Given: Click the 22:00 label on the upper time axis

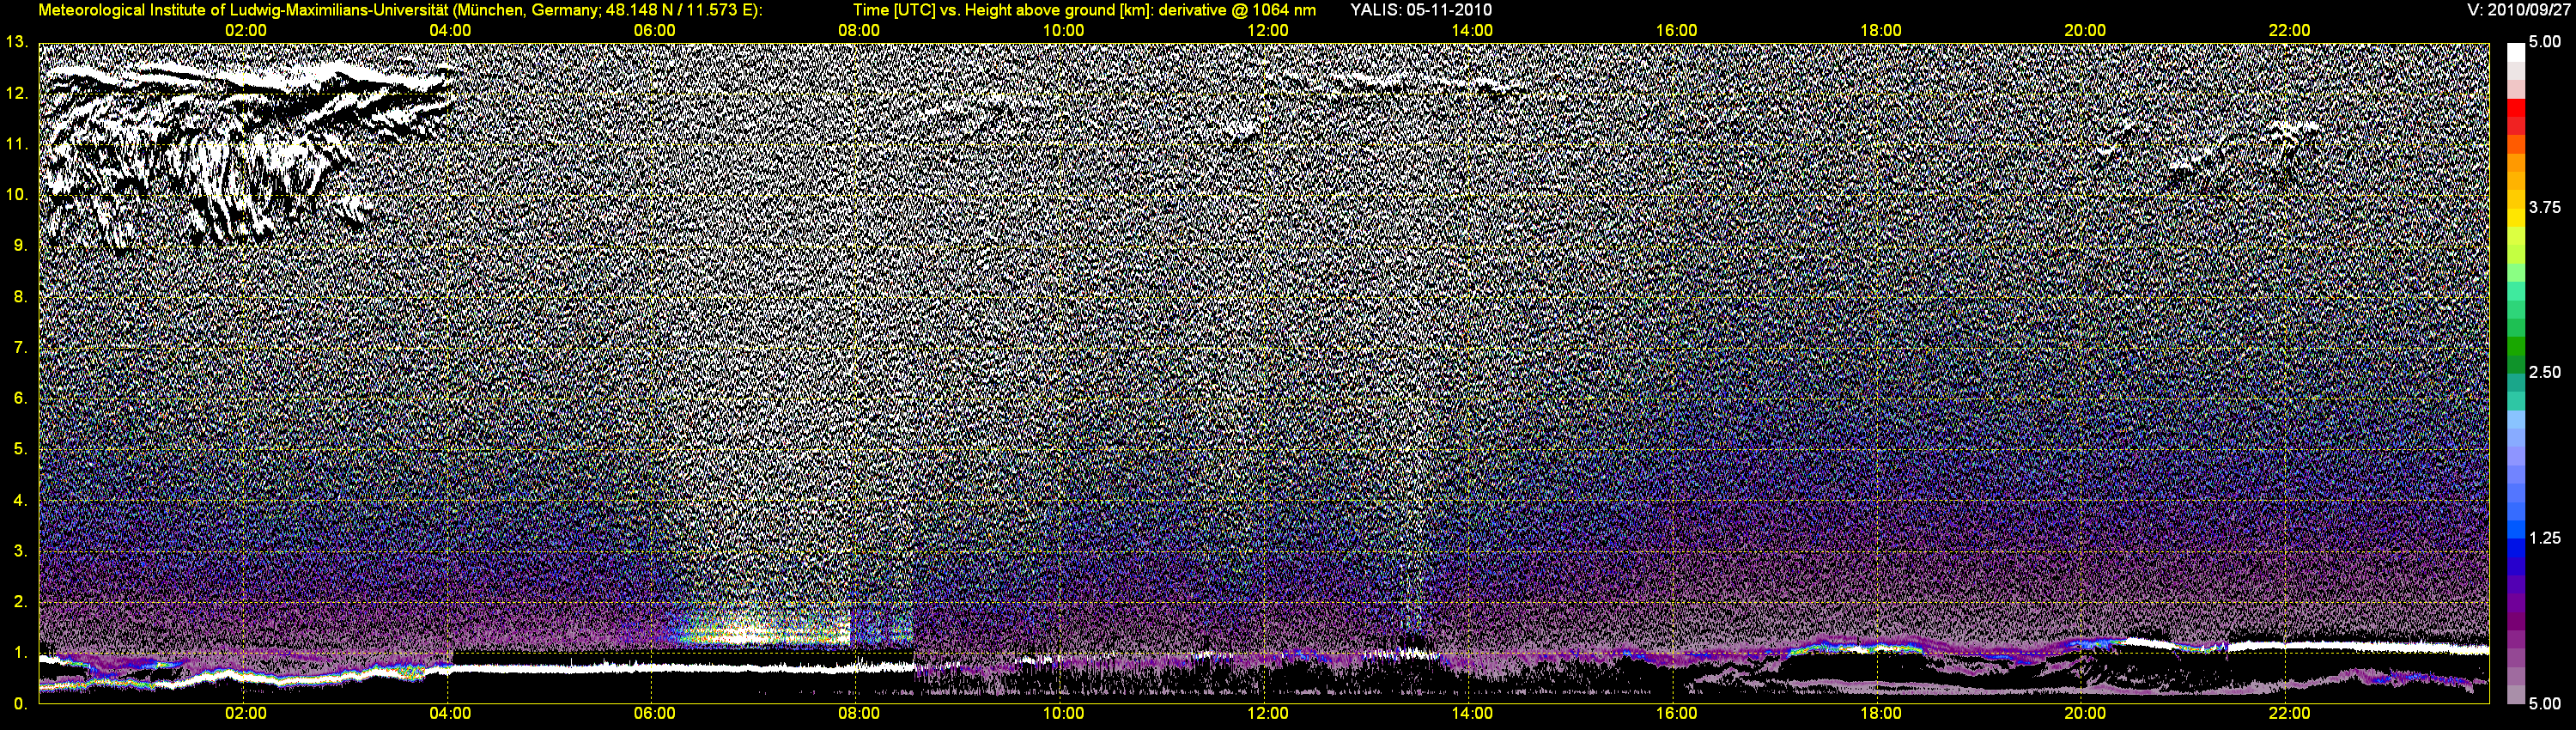Looking at the screenshot, I should (2289, 31).
